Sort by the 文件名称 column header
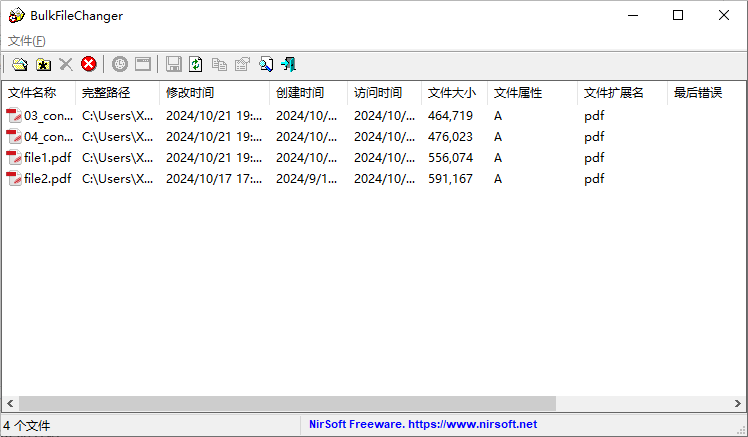 point(32,93)
